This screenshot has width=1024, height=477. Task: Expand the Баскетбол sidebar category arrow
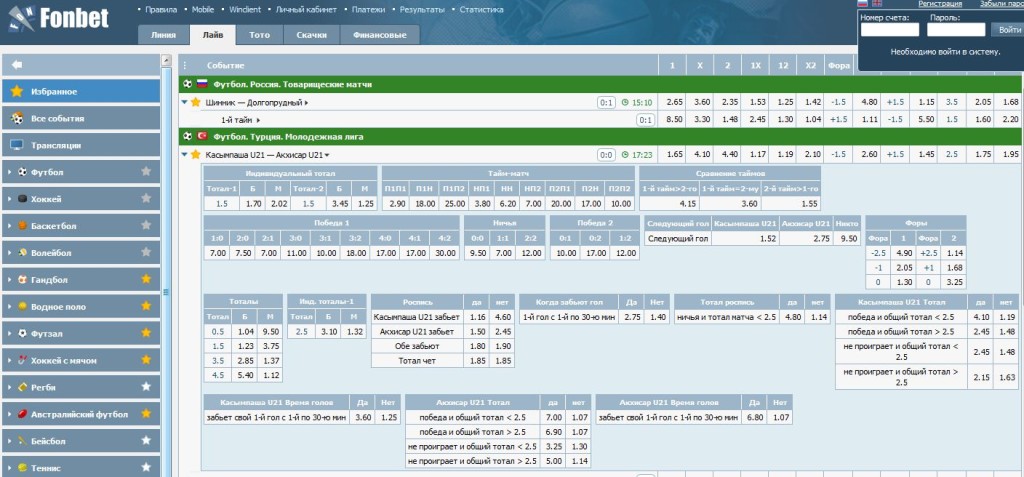click(10, 226)
